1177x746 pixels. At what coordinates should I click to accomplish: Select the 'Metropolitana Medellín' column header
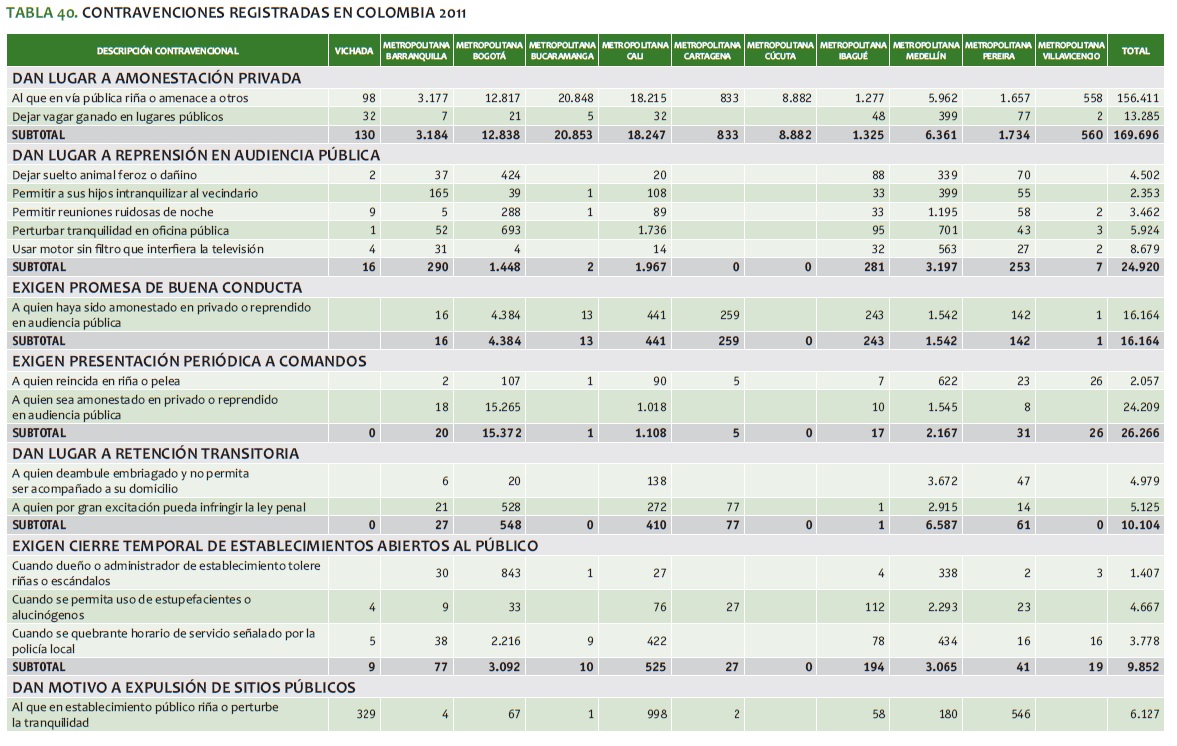(x=926, y=51)
